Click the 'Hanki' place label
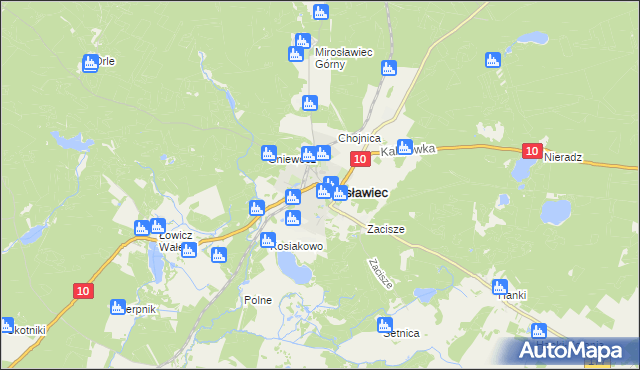The image size is (640, 370). point(513,295)
